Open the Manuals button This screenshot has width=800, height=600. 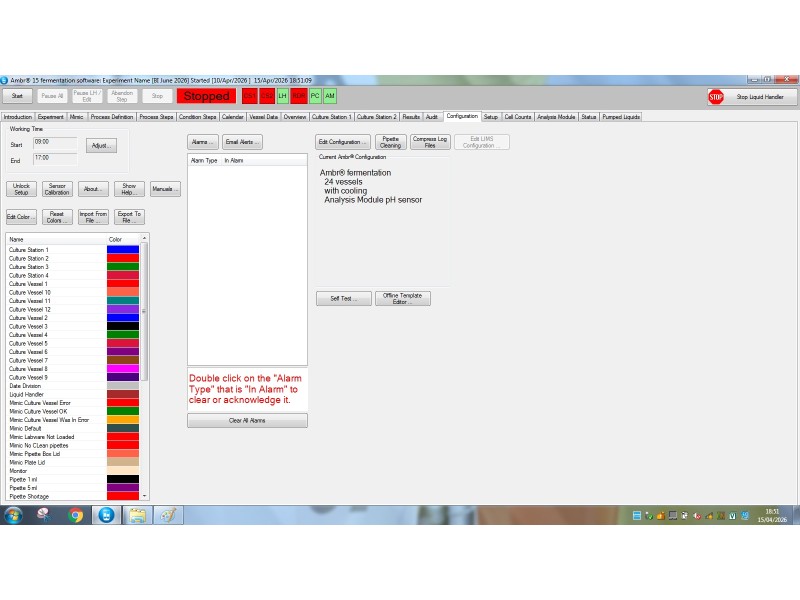point(165,189)
